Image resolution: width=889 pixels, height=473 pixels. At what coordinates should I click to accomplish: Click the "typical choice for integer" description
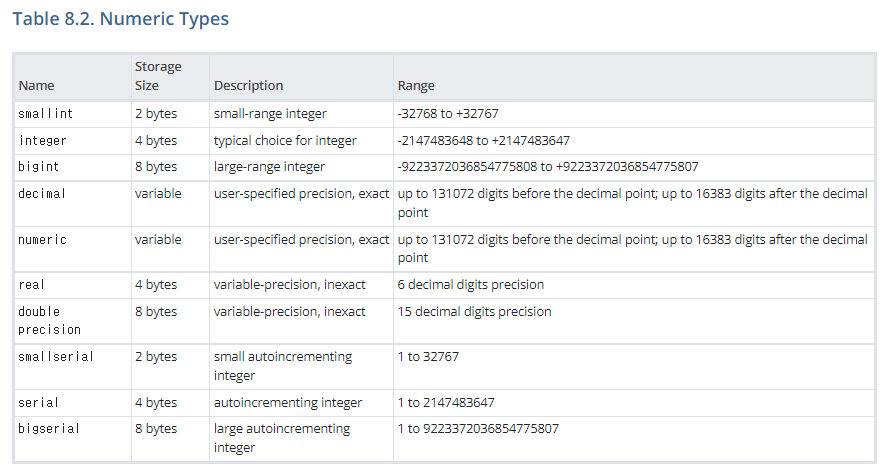[285, 140]
